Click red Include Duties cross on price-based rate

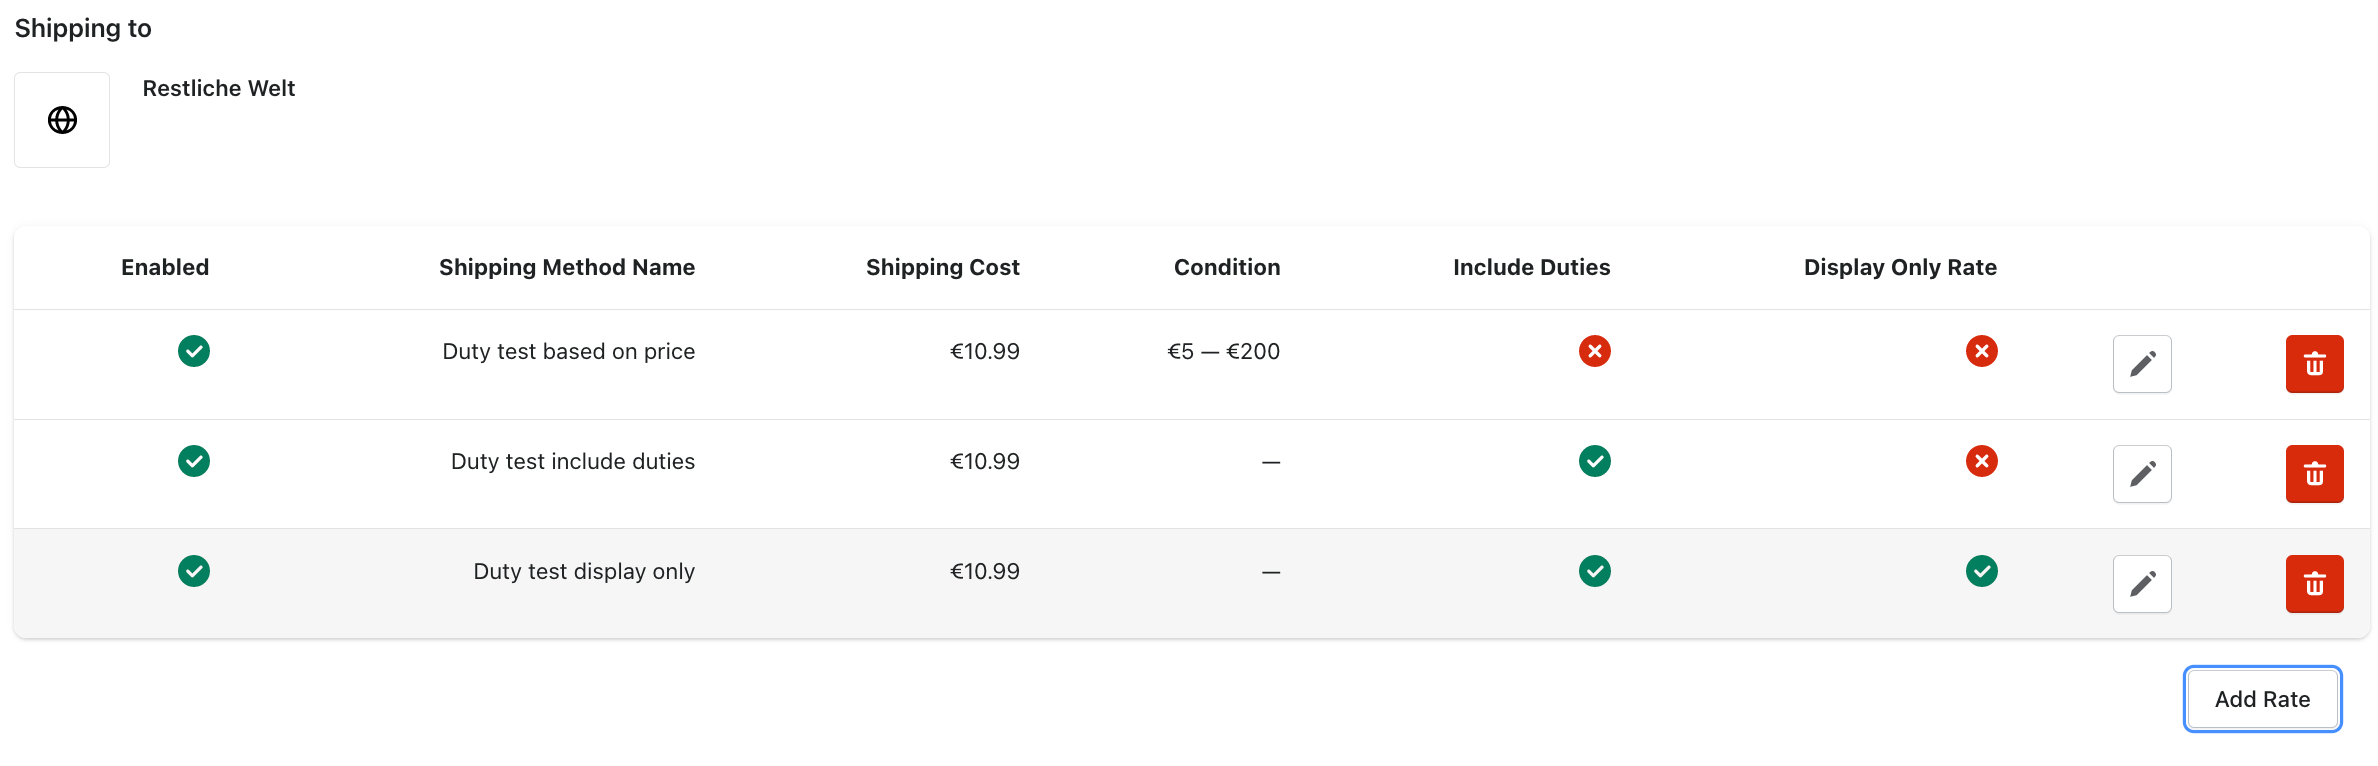pyautogui.click(x=1594, y=351)
